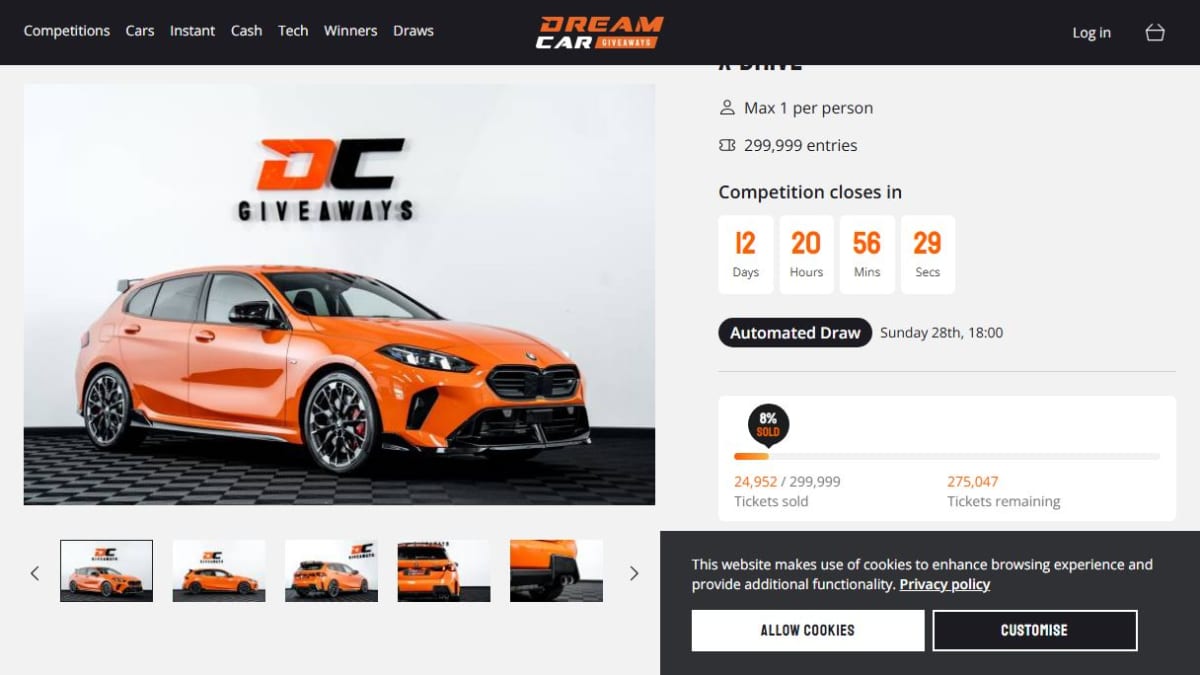Select the rear-view car thumbnail
This screenshot has width=1200, height=675.
tap(444, 571)
